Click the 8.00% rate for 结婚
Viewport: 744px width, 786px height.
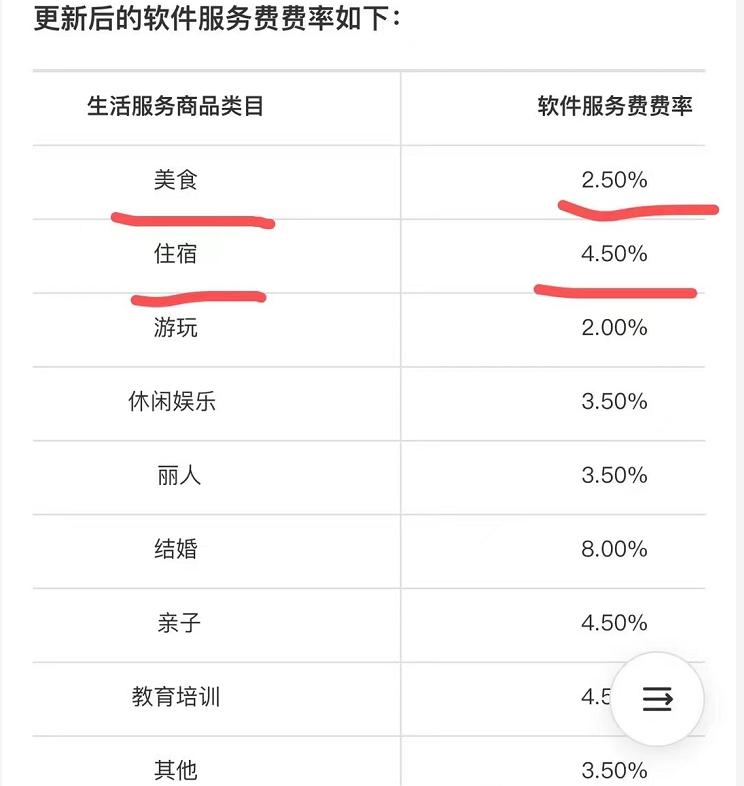pyautogui.click(x=614, y=549)
